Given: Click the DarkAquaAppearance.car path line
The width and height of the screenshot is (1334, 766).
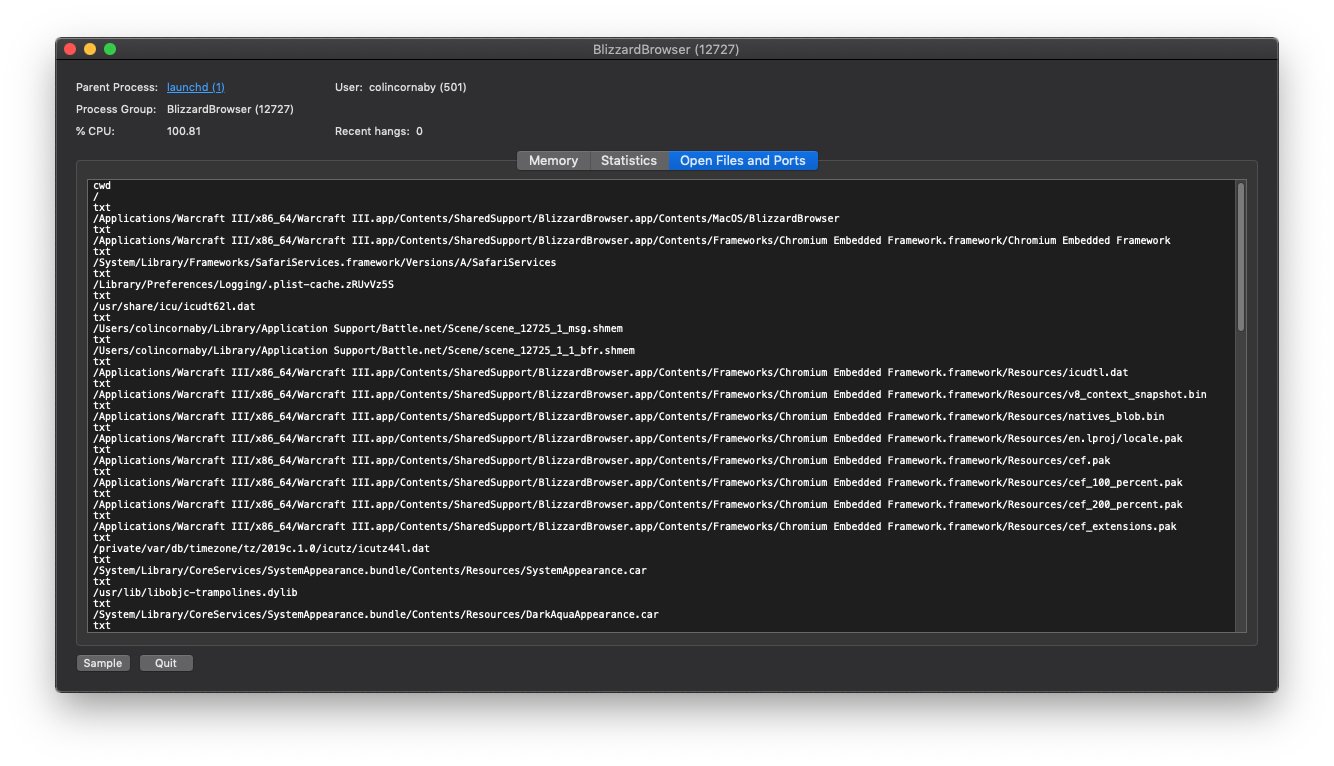Looking at the screenshot, I should tap(375, 614).
